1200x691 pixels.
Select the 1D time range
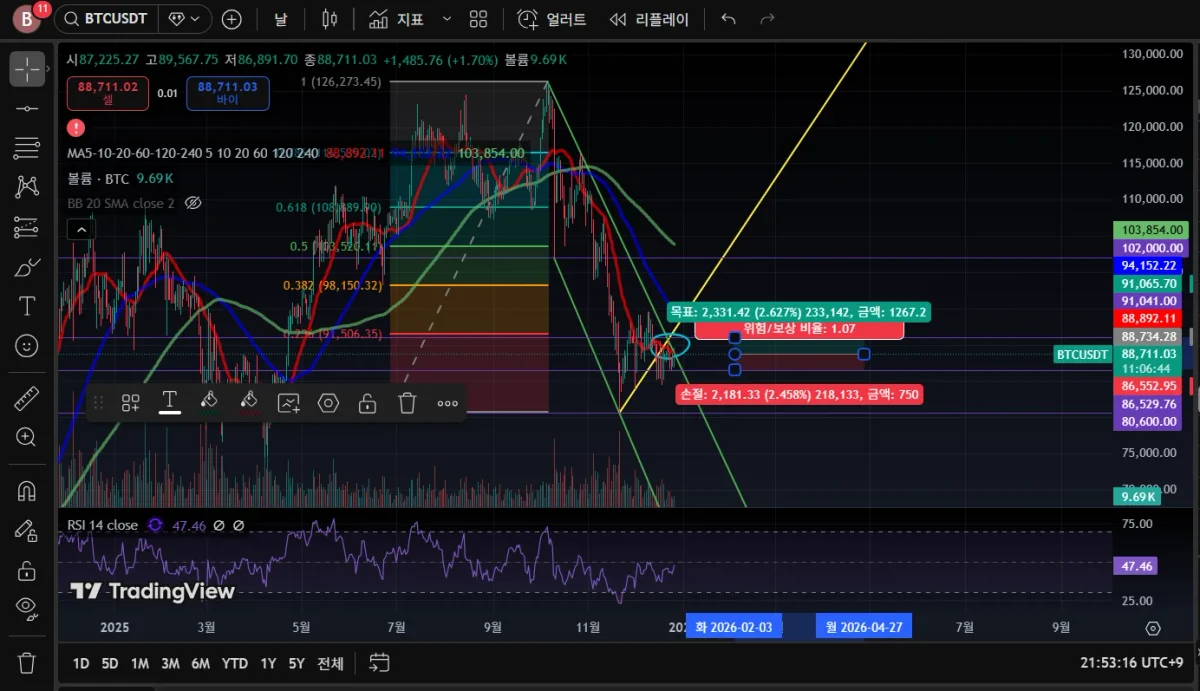pyautogui.click(x=82, y=663)
